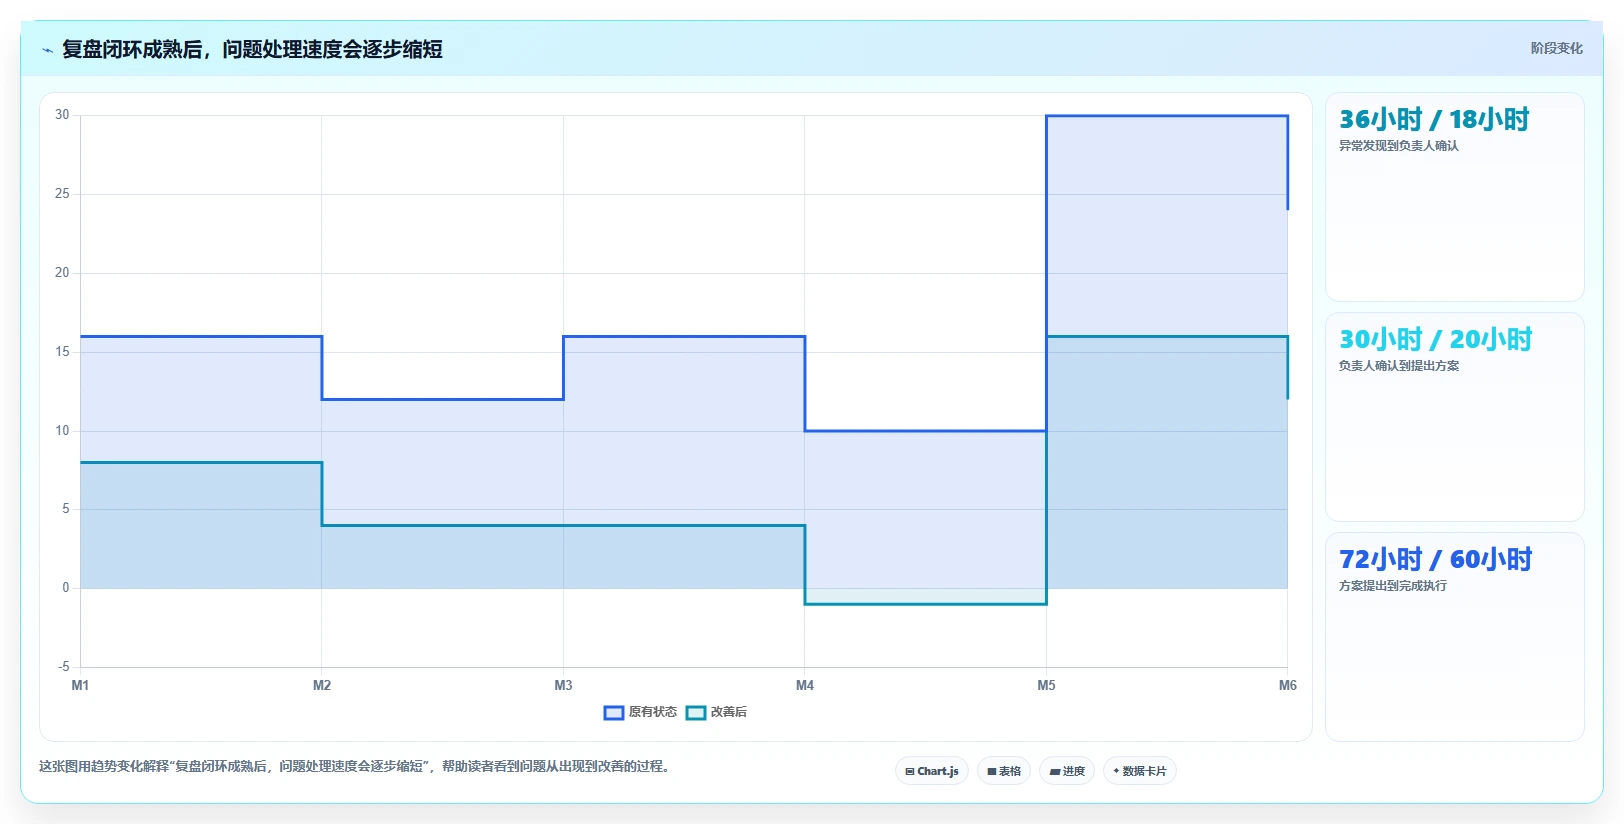Select the 表格 chip
The width and height of the screenshot is (1624, 824).
(1004, 771)
